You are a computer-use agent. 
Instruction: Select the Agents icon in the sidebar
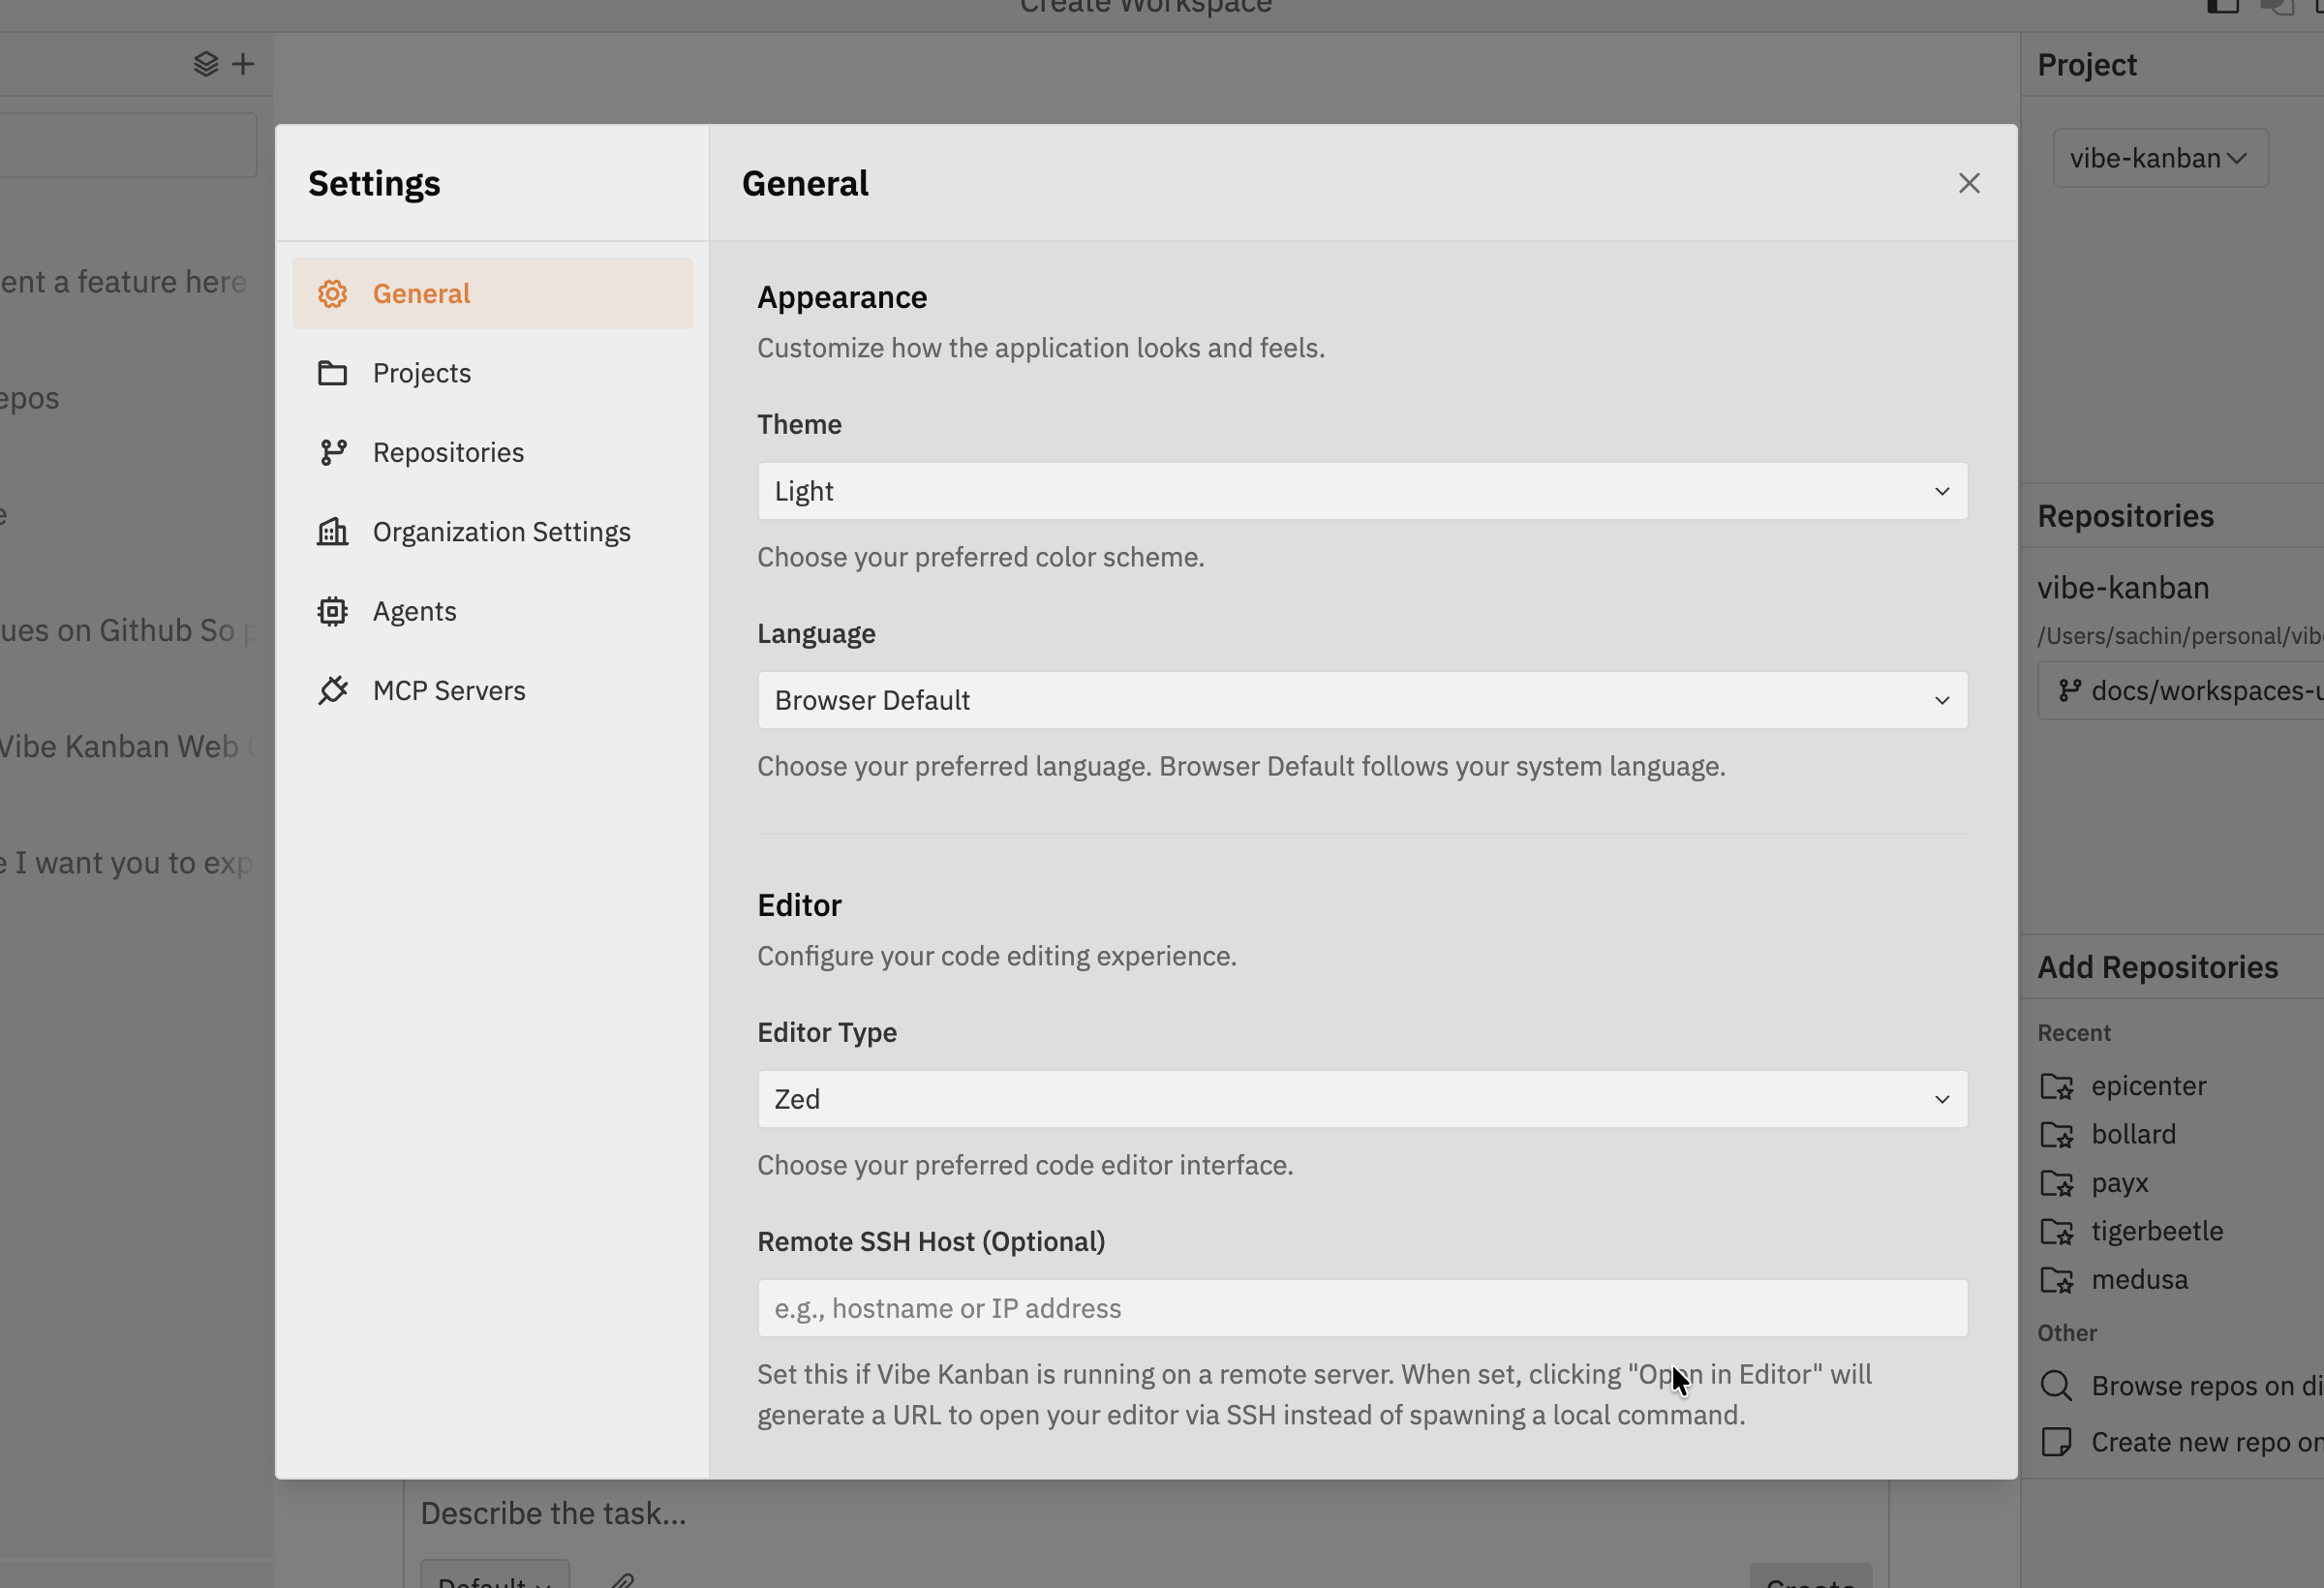click(332, 611)
